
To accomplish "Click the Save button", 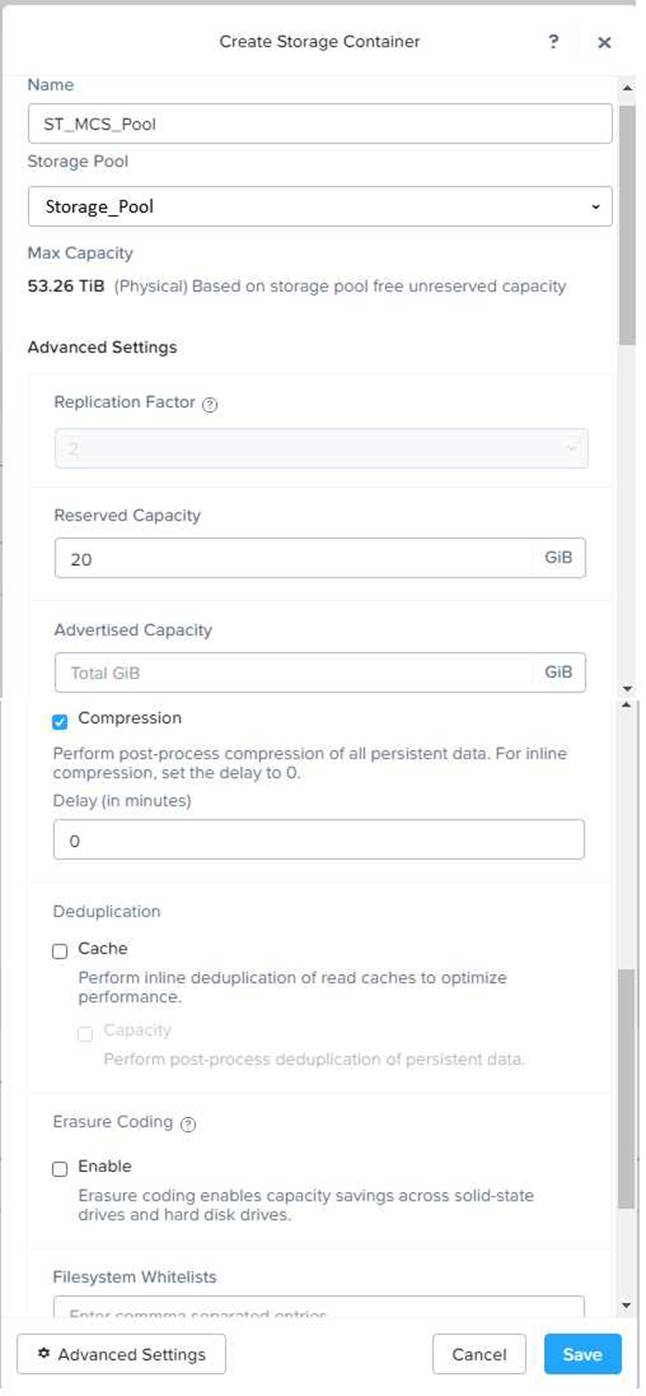I will (582, 1354).
